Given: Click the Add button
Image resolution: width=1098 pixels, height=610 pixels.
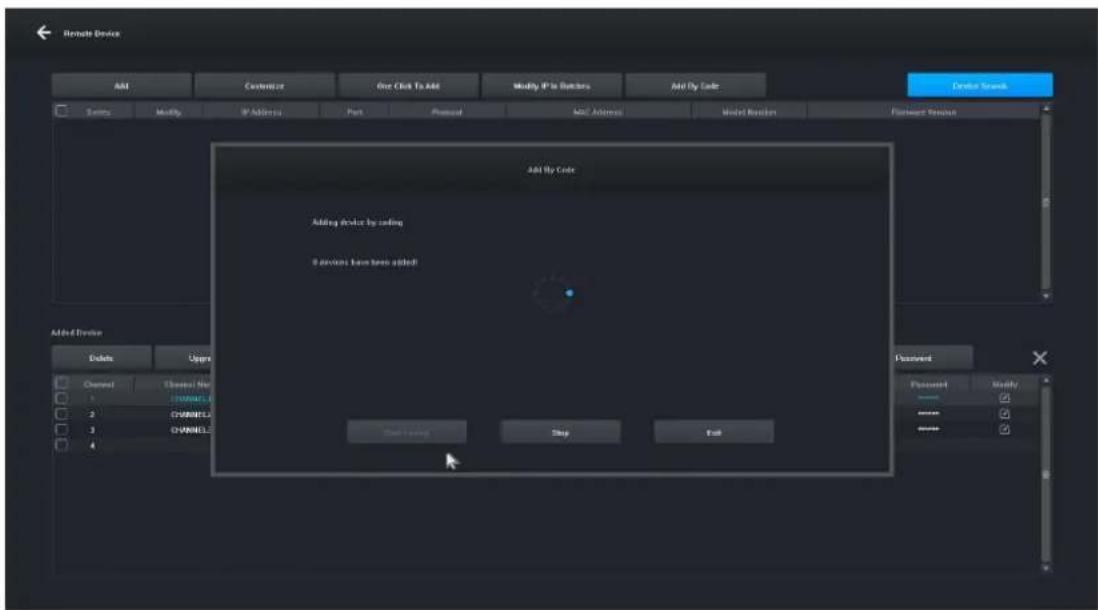Looking at the screenshot, I should (121, 85).
